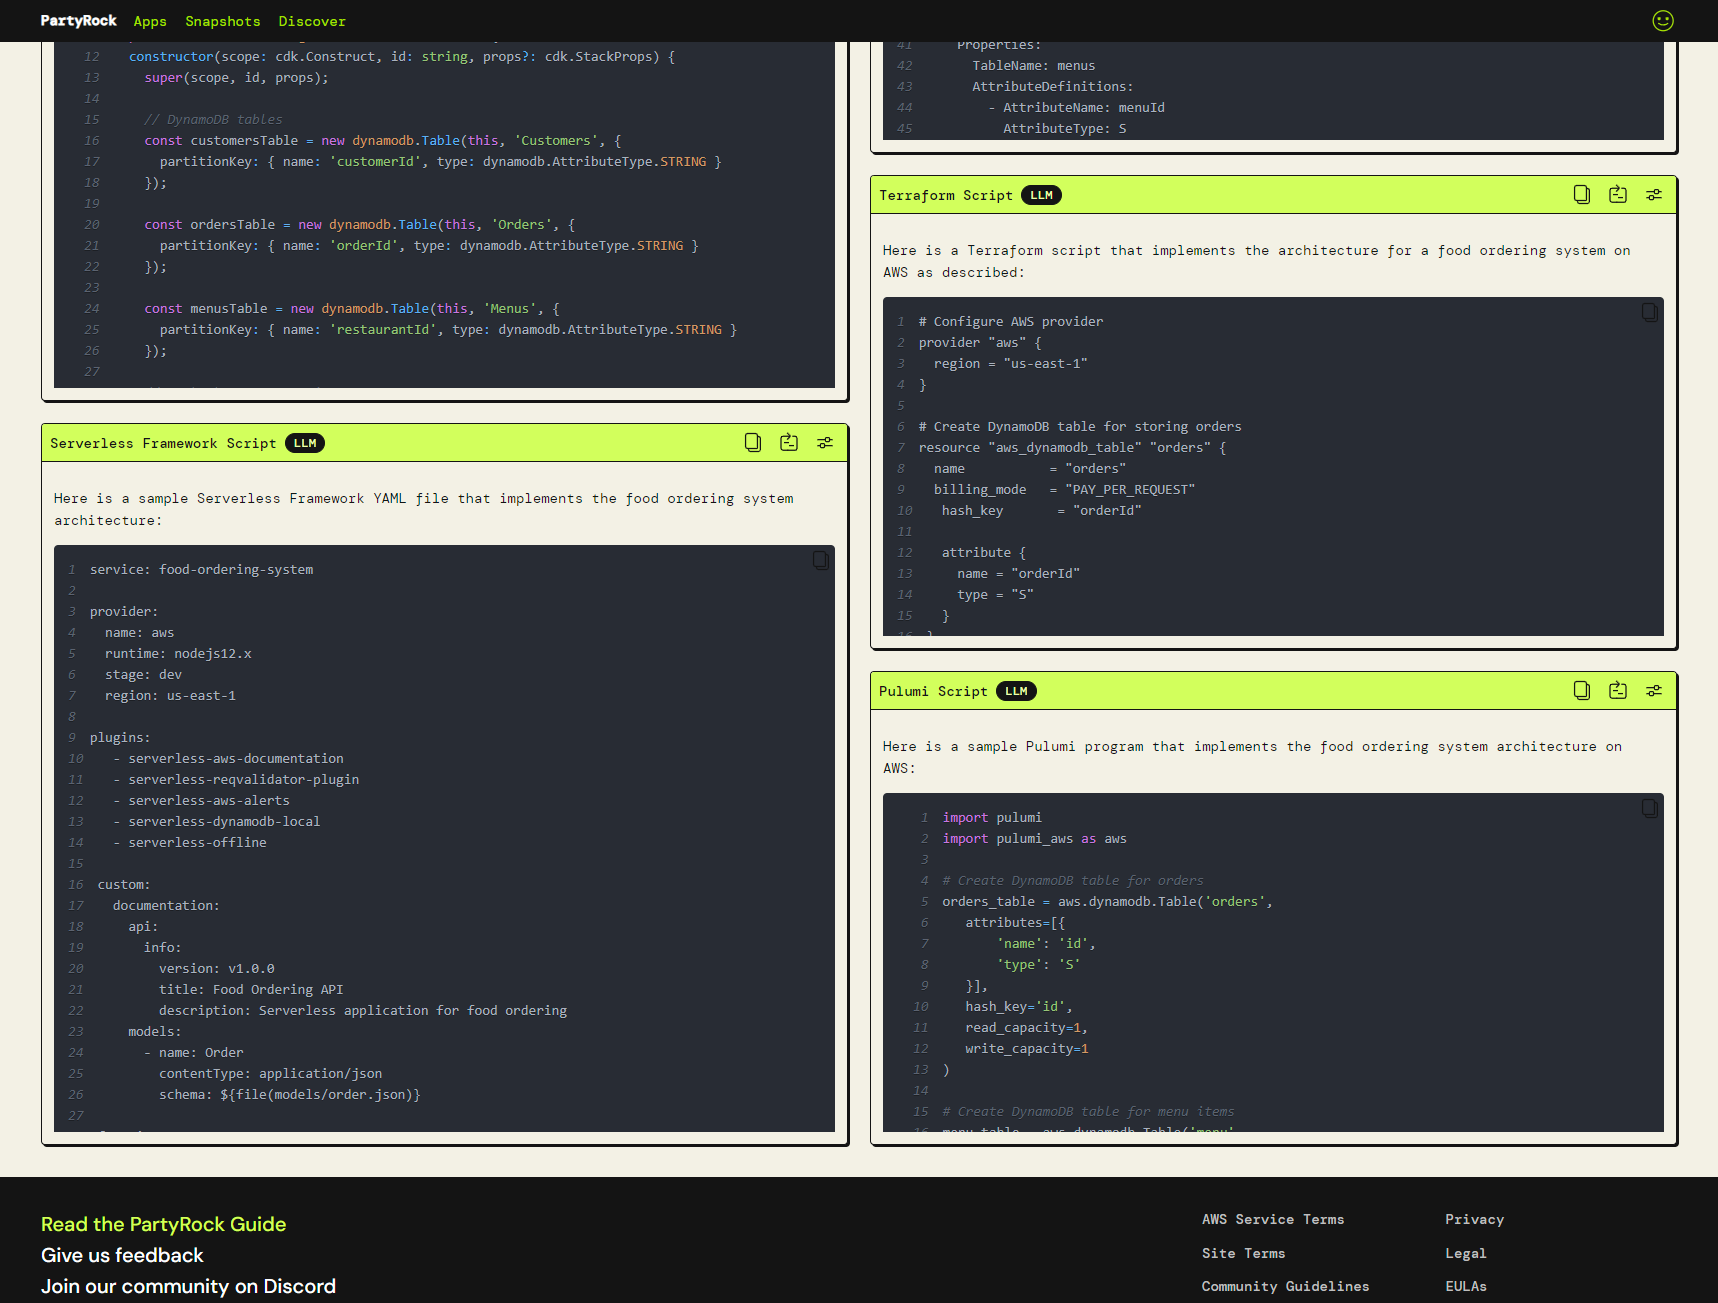
Task: Regenerate the Serverless Framework Script widget
Action: click(x=789, y=443)
